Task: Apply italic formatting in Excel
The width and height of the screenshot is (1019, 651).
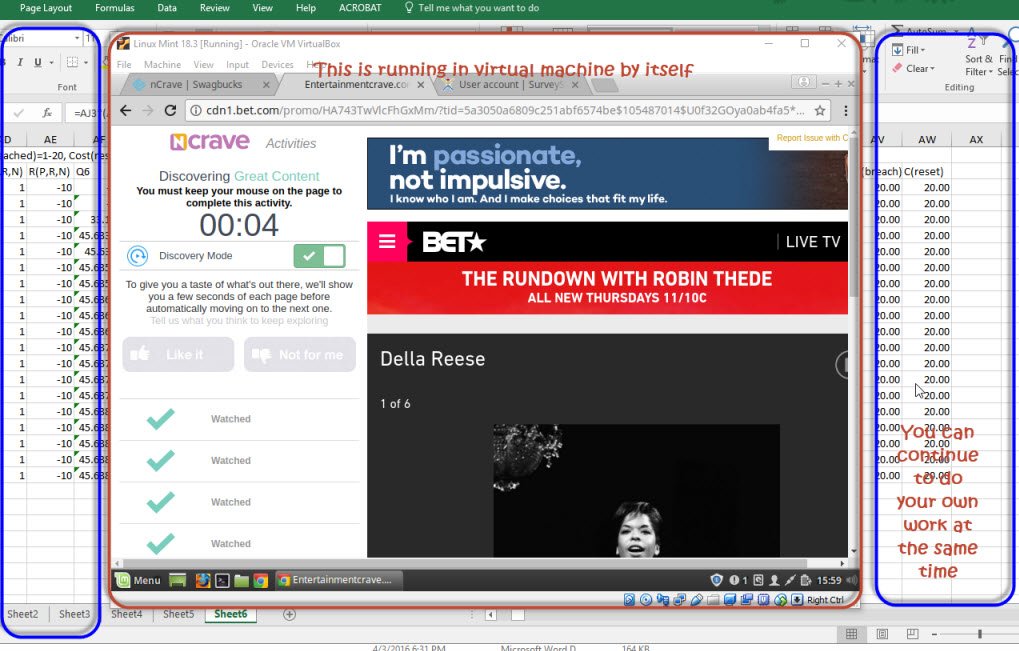Action: click(x=20, y=62)
